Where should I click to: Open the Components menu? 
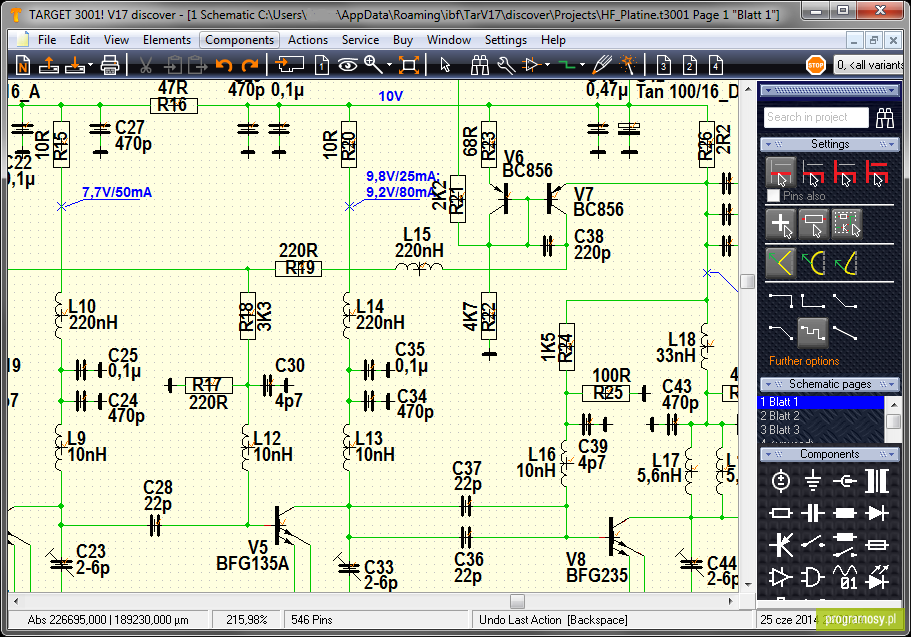[x=239, y=40]
